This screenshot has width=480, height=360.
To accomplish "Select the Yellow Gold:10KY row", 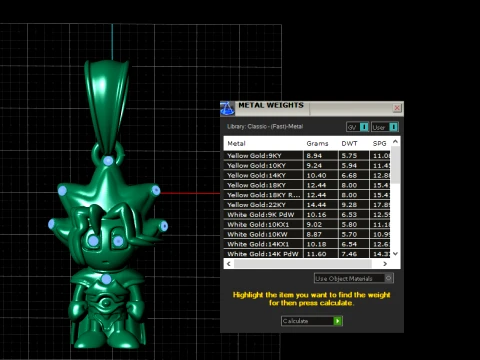I will (x=307, y=165).
